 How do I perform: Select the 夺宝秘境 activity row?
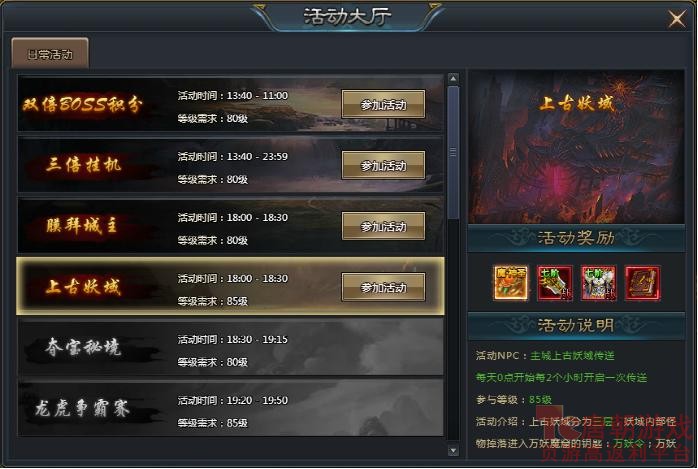[x=230, y=348]
